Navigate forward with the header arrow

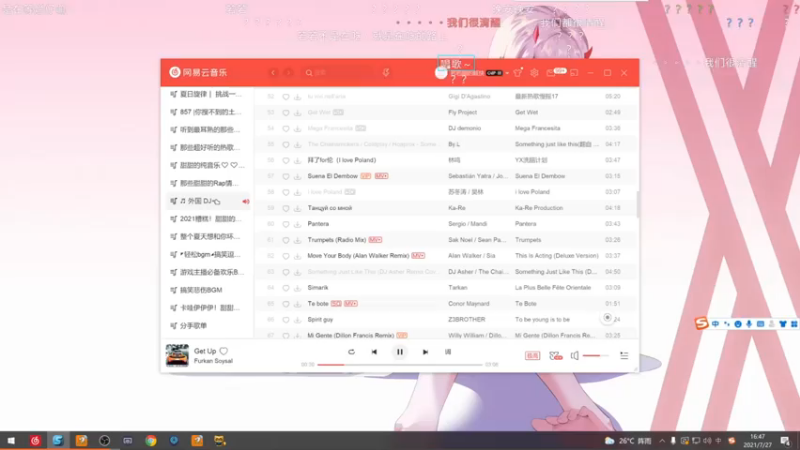tap(289, 73)
